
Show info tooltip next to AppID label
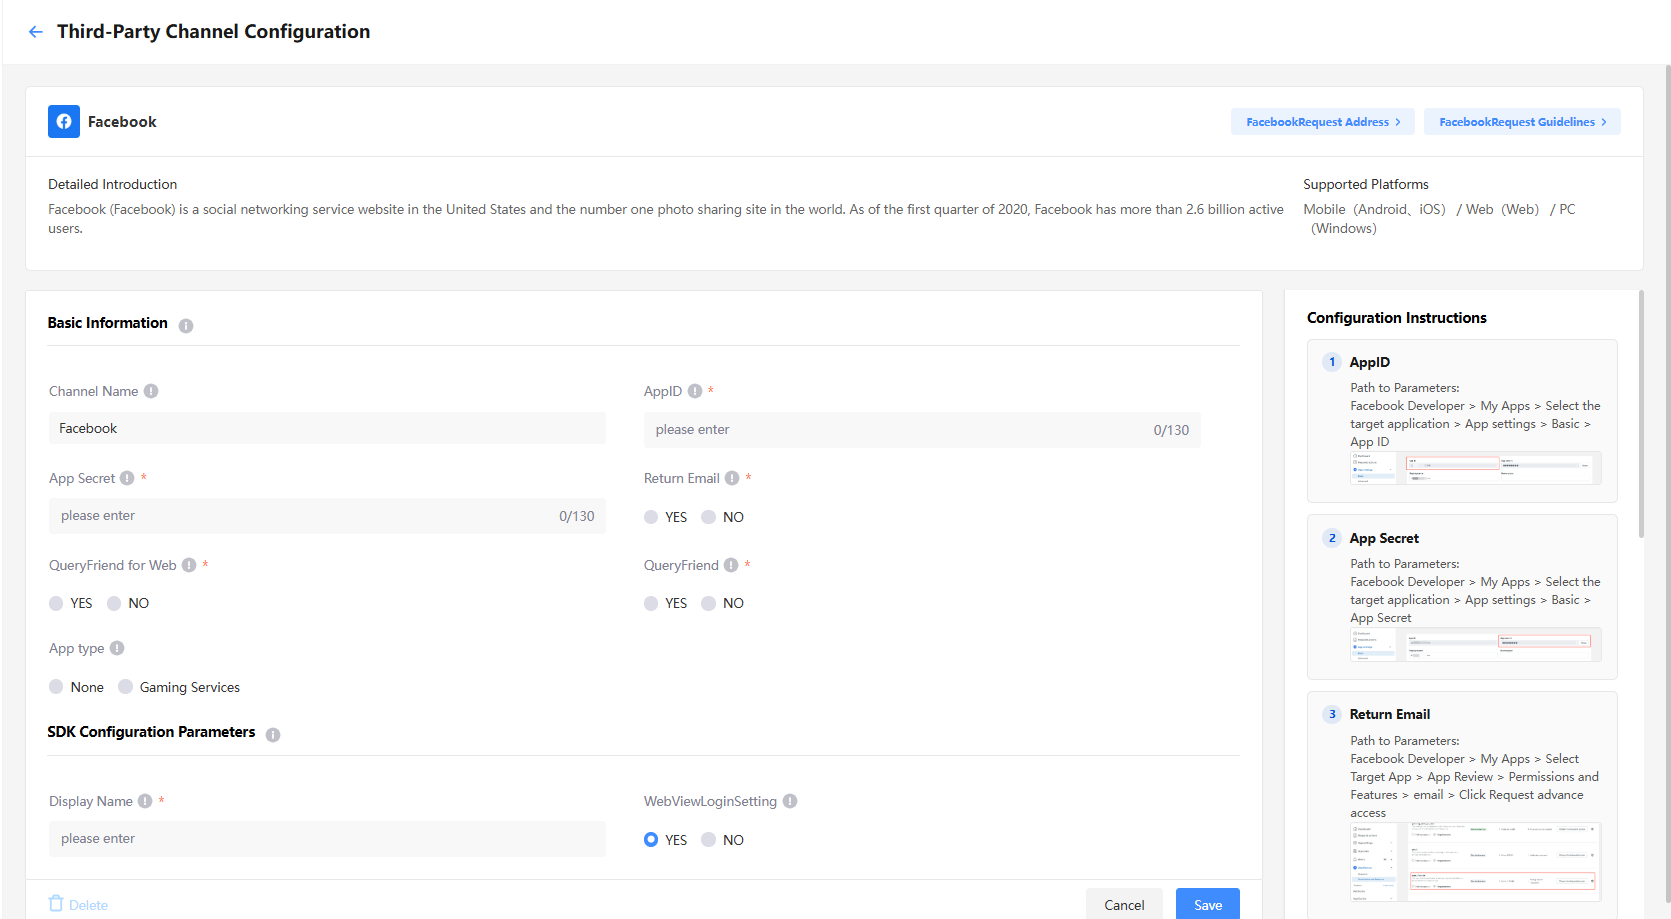pos(695,391)
